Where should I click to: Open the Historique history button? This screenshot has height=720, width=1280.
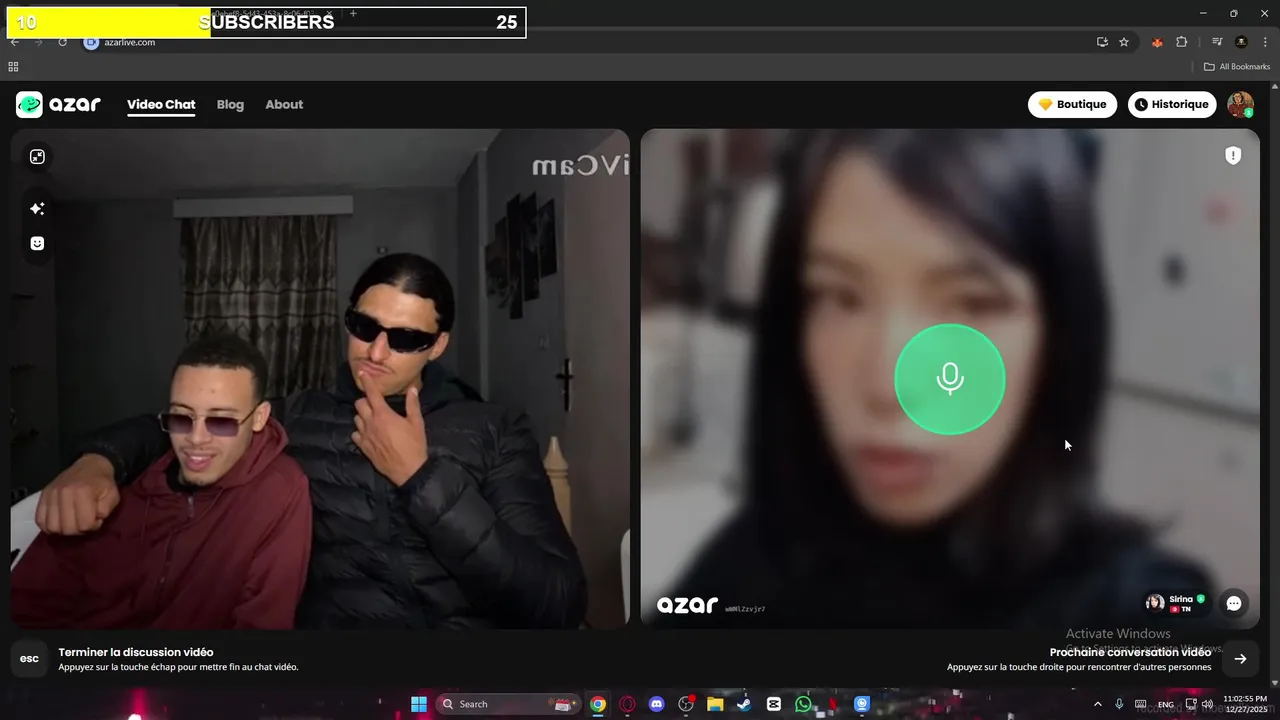point(1172,104)
